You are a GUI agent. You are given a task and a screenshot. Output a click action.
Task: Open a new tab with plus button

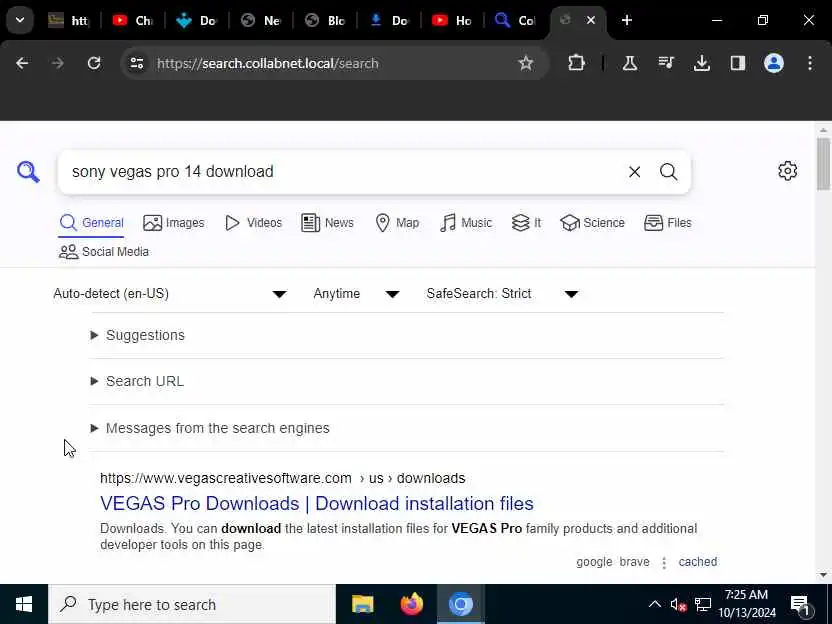click(627, 20)
